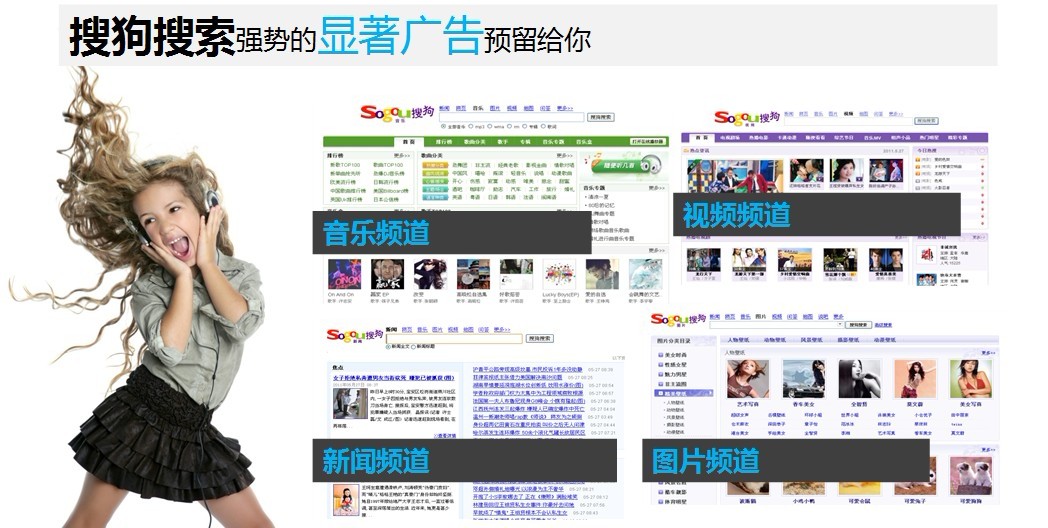The image size is (1048, 528).
Task: Select the mp3 radio button on the music page
Action: (471, 126)
